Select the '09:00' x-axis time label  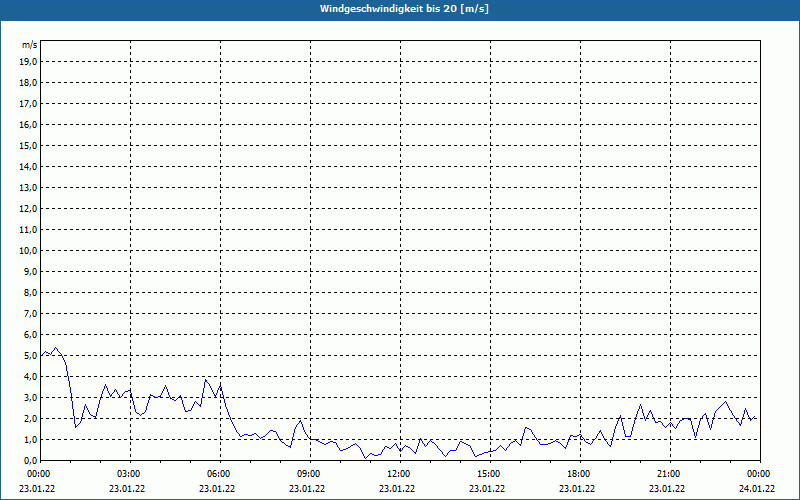(x=310, y=474)
